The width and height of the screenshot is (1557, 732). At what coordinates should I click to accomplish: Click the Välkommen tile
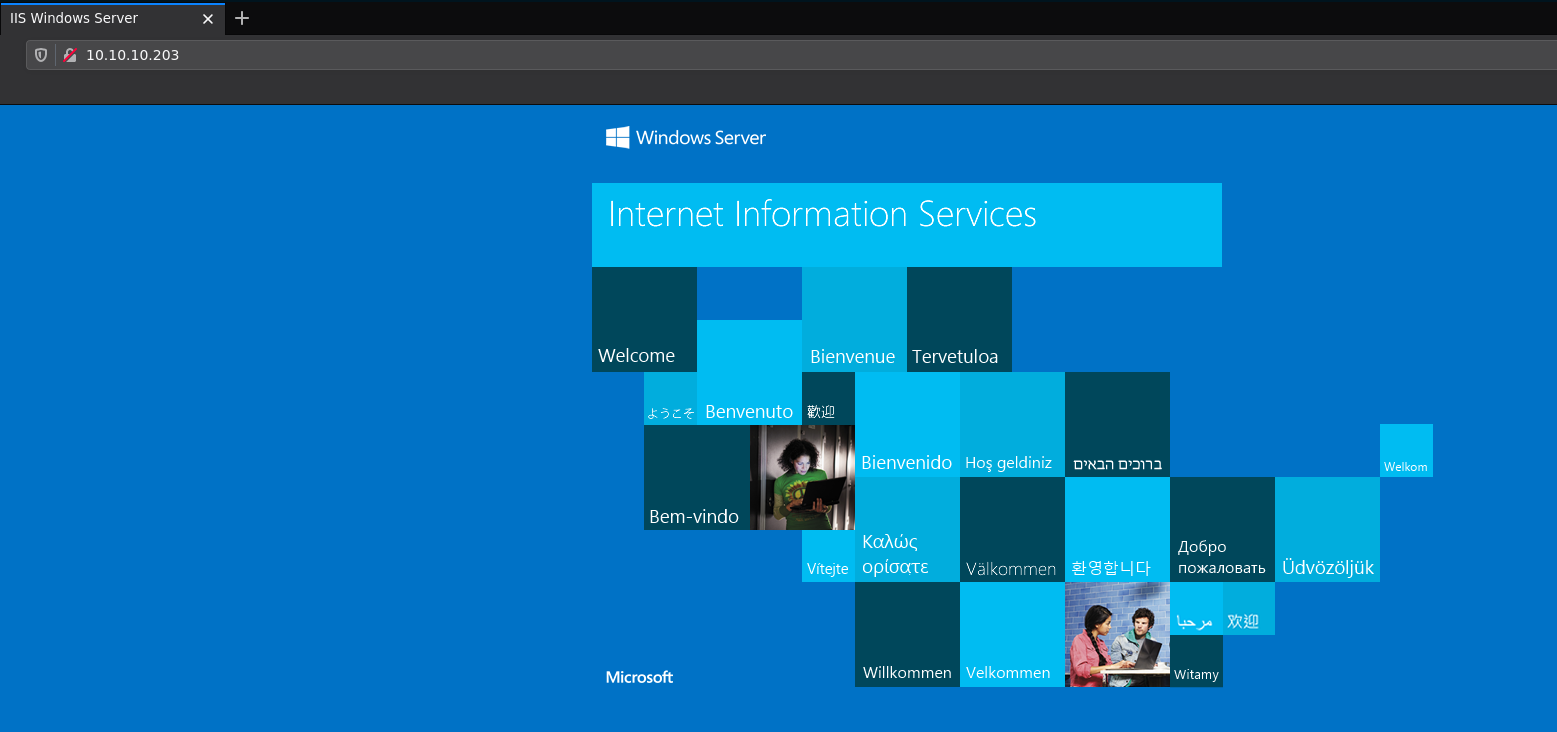click(x=1012, y=529)
